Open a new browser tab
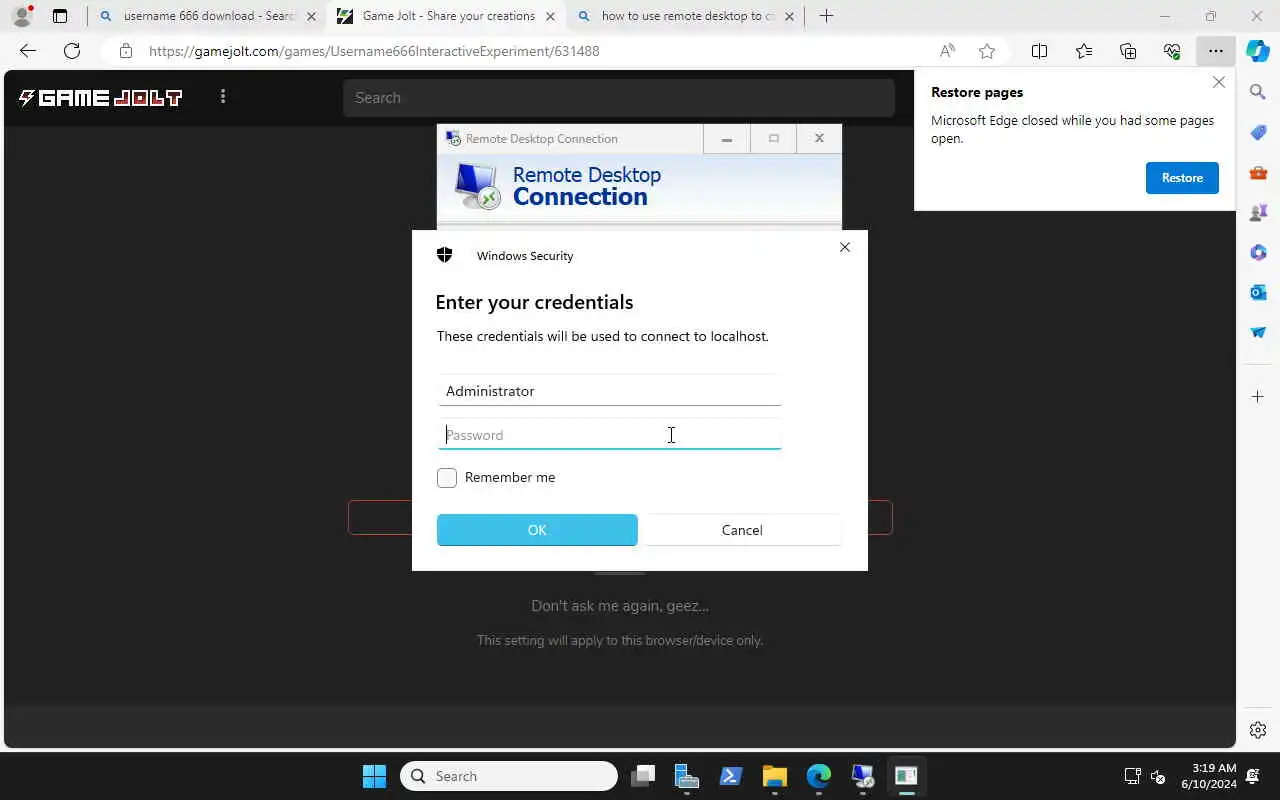 (x=826, y=16)
